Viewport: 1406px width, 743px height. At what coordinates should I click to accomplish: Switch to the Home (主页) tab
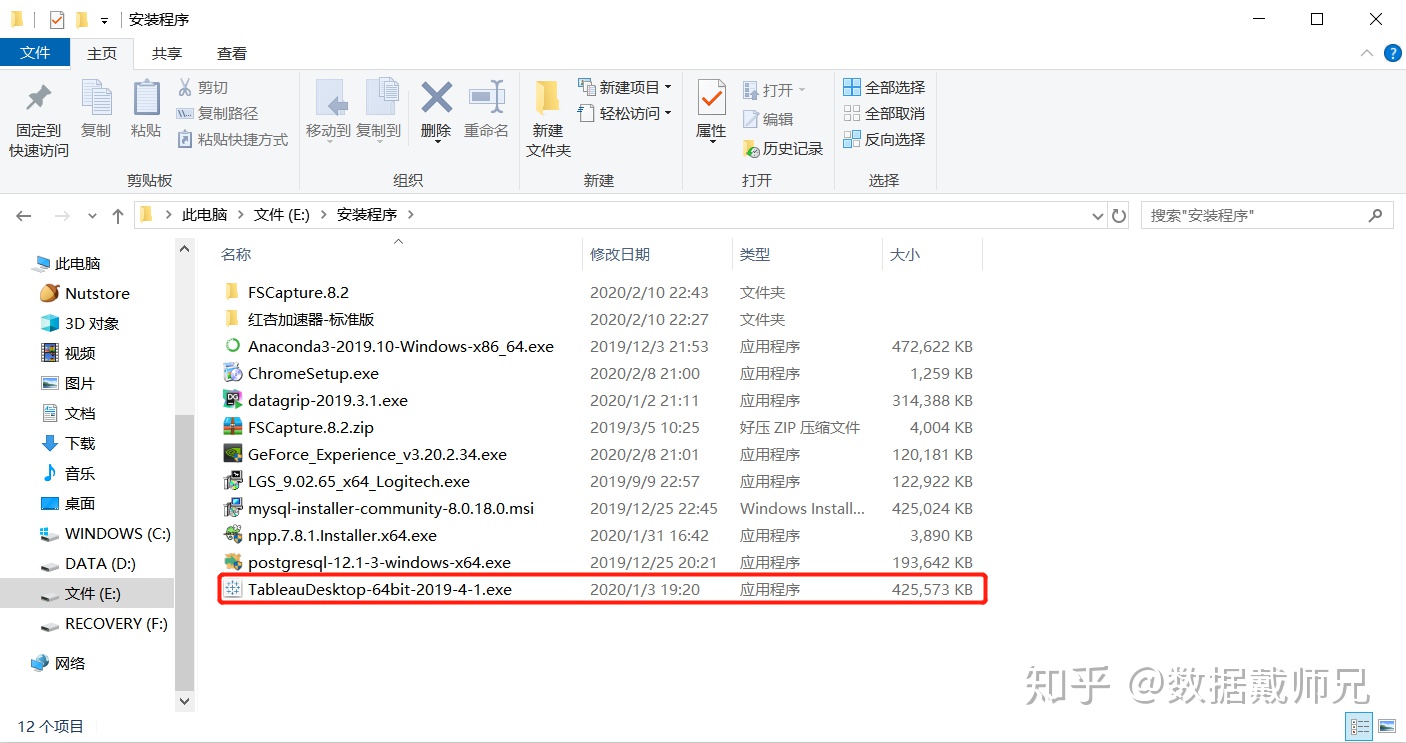click(102, 53)
